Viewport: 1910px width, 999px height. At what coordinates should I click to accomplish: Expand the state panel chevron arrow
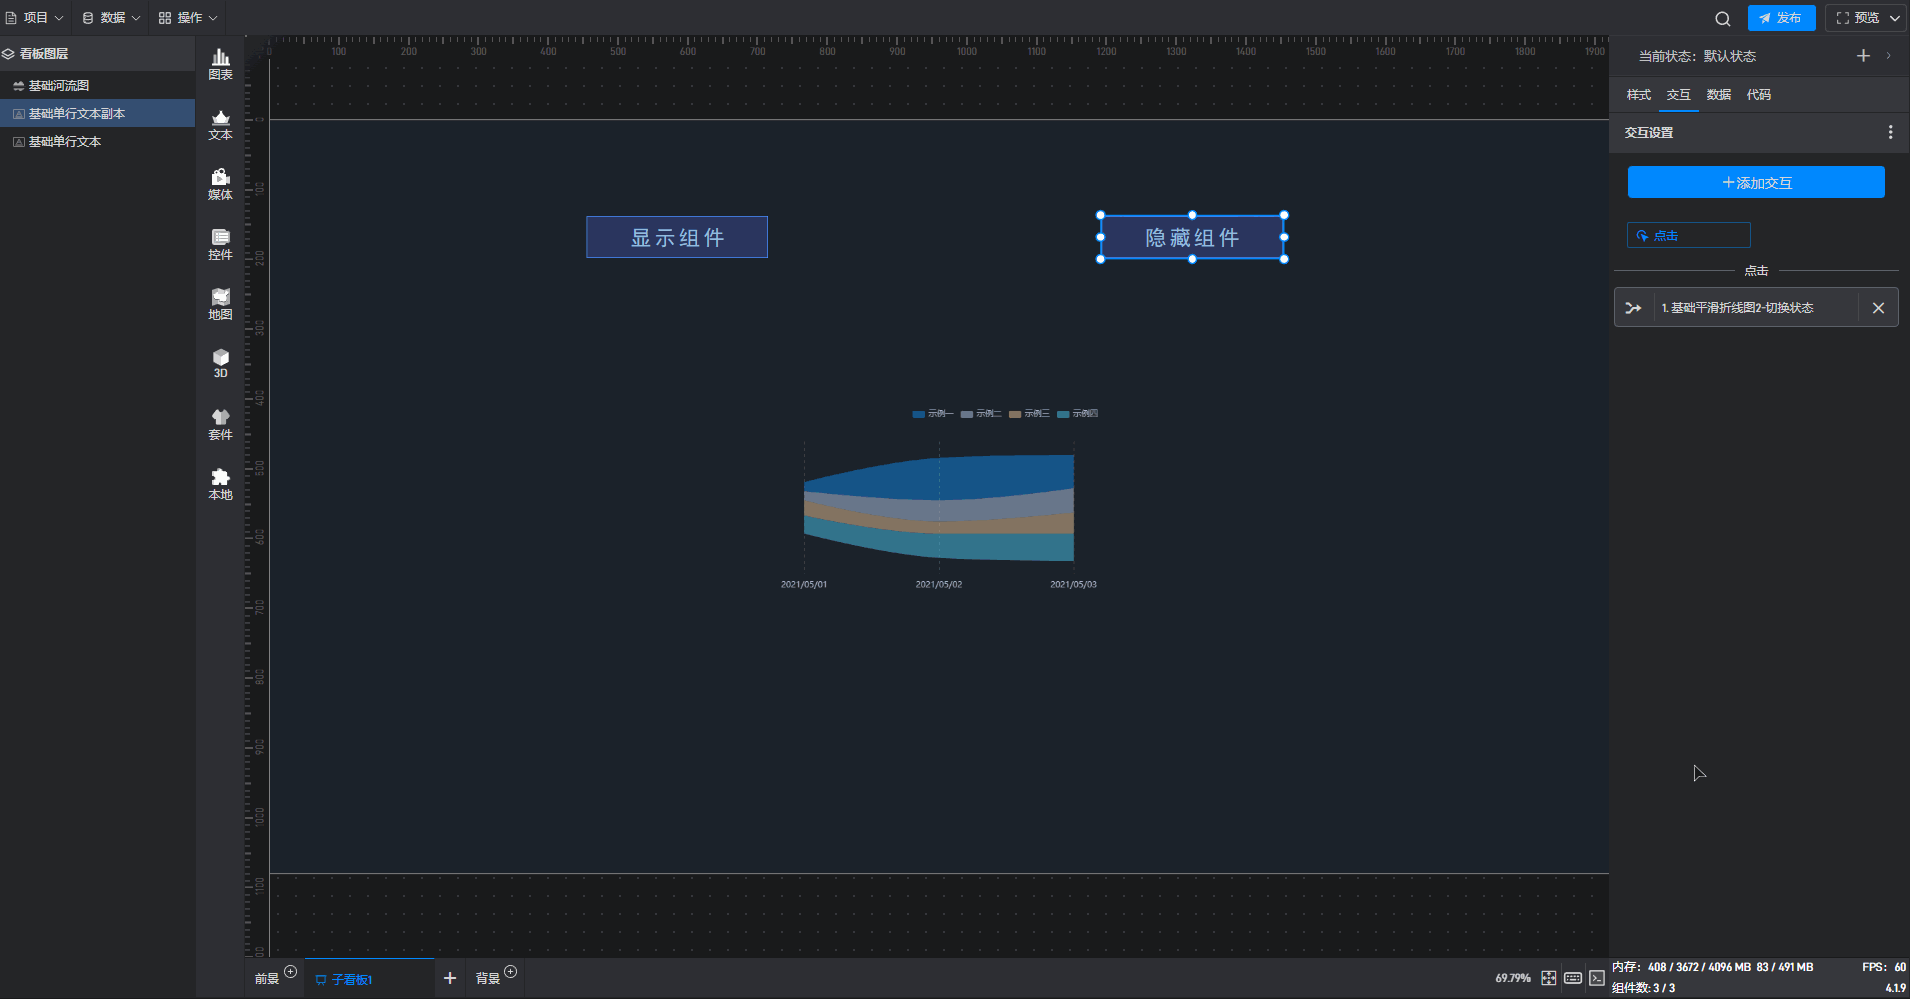point(1888,56)
